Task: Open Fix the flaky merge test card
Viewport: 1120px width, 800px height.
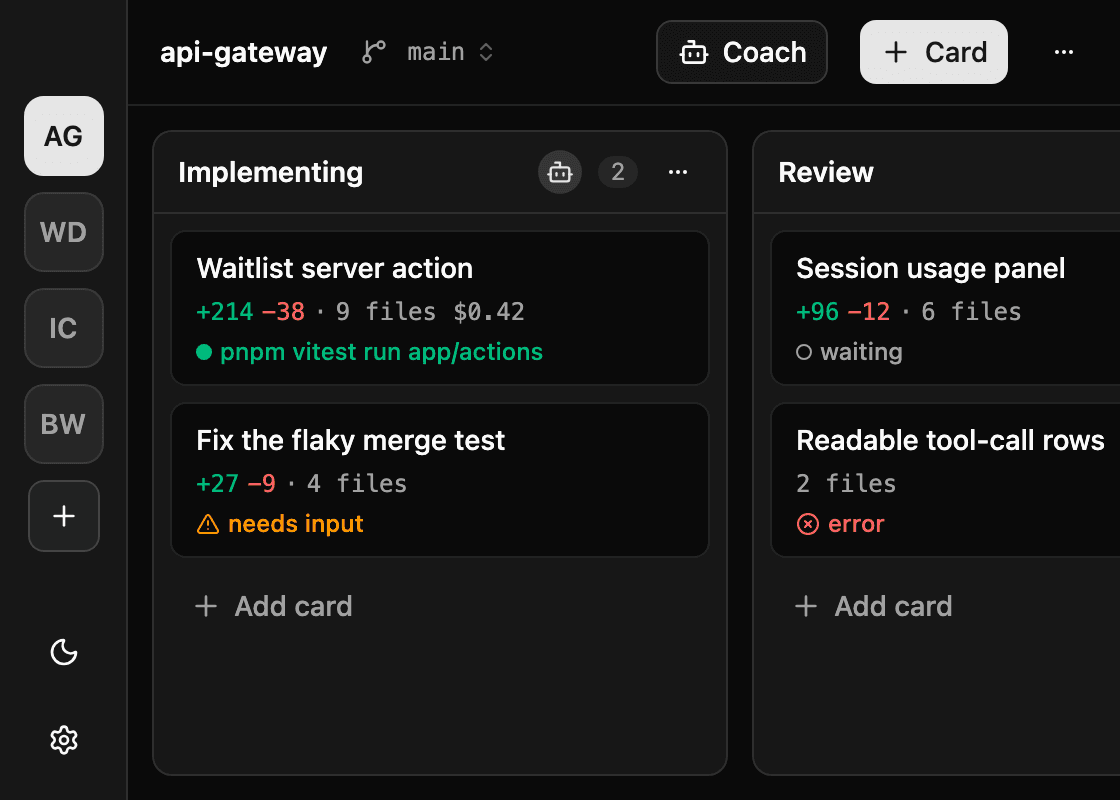Action: (440, 480)
